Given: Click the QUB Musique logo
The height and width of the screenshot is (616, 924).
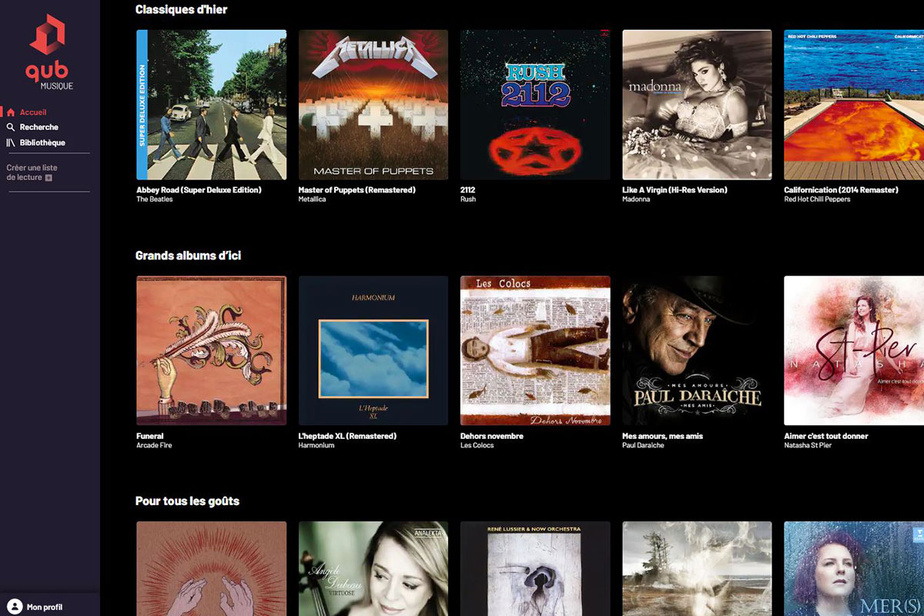Looking at the screenshot, I should point(49,52).
